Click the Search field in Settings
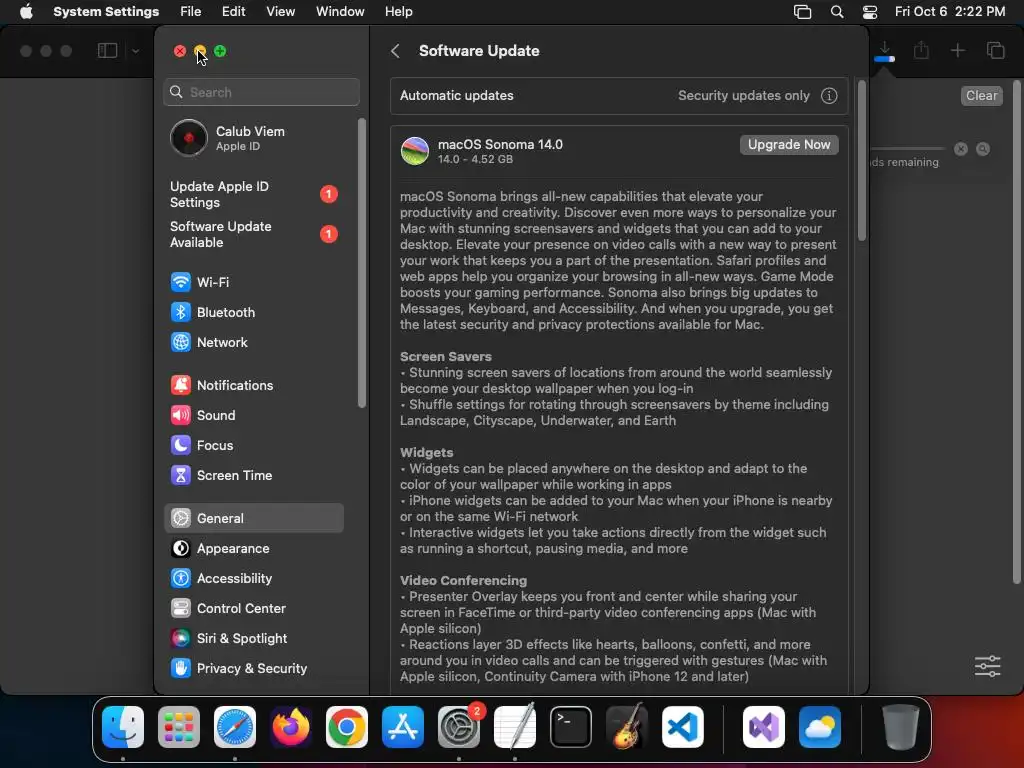Viewport: 1024px width, 768px height. (261, 92)
